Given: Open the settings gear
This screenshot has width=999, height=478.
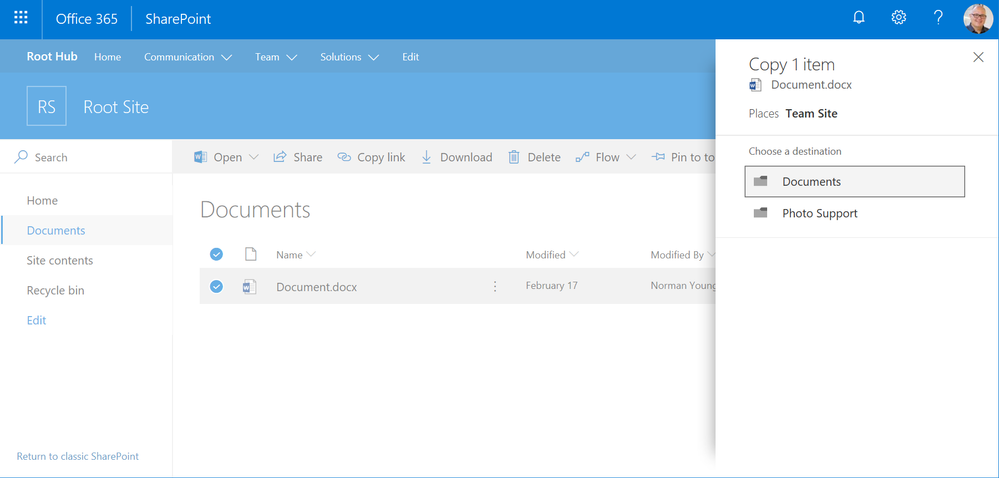Looking at the screenshot, I should coord(898,18).
